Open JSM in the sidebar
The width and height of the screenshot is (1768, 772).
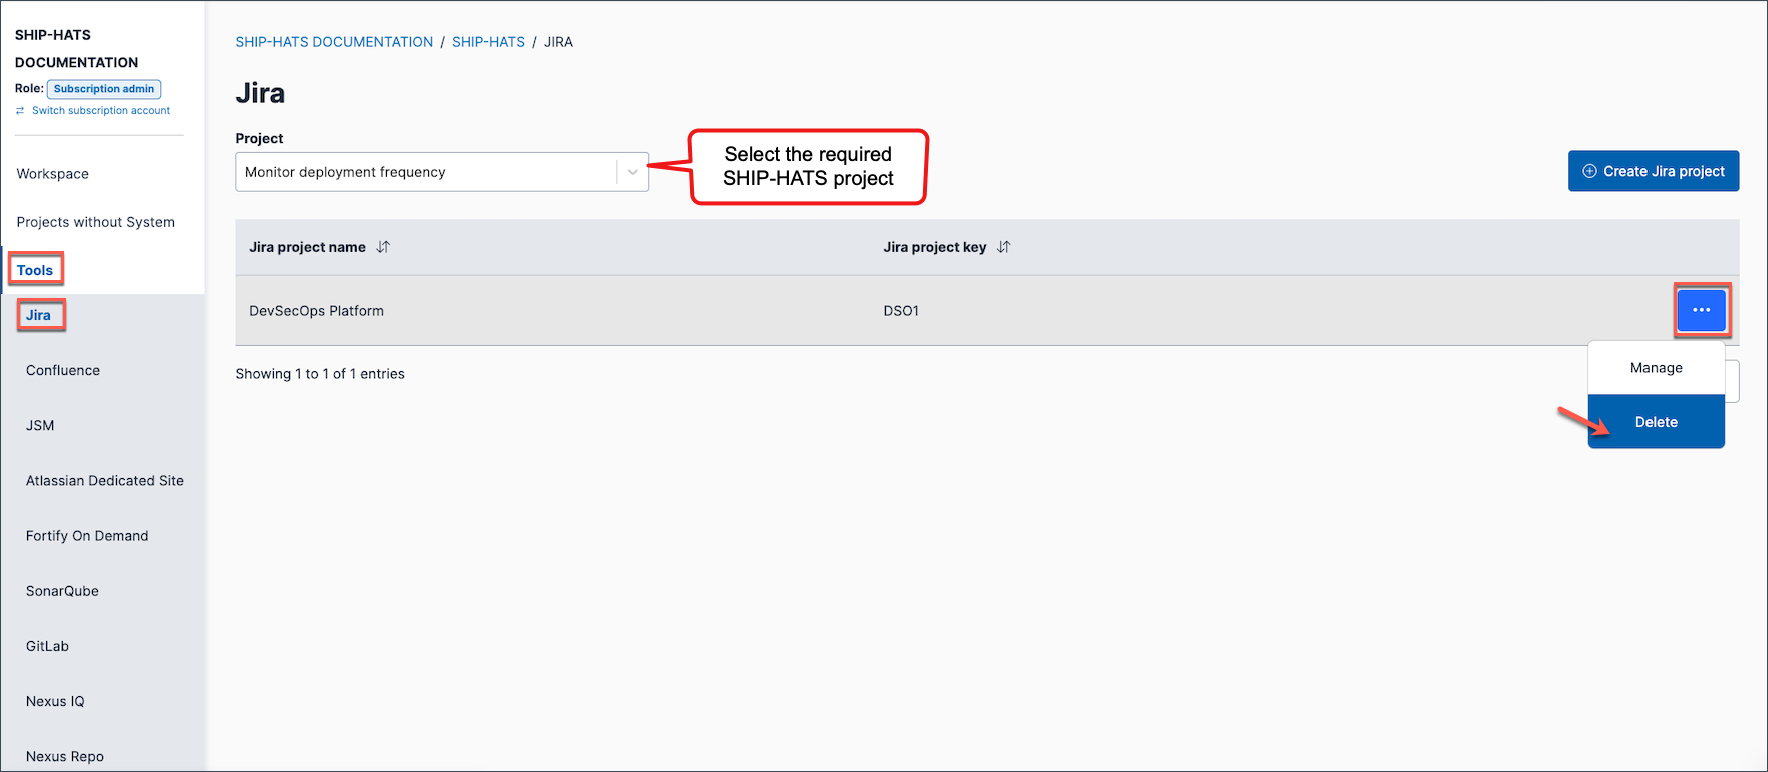click(40, 425)
